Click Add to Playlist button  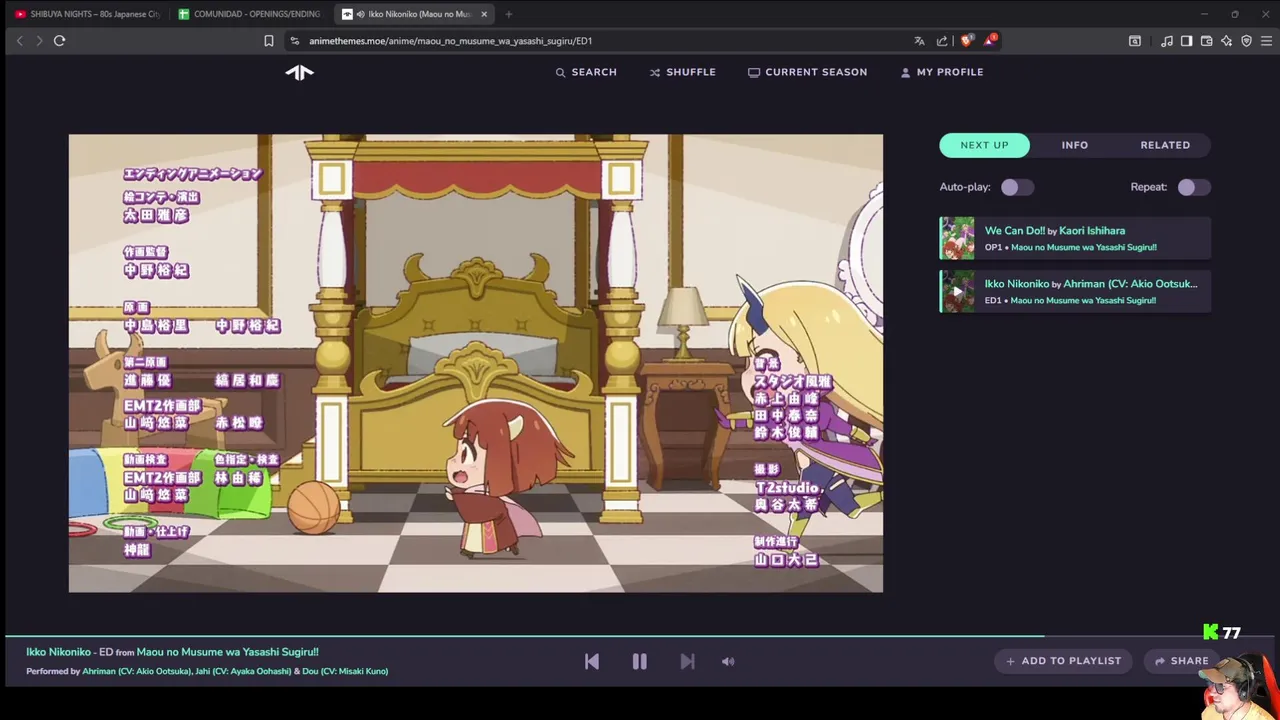(1063, 661)
